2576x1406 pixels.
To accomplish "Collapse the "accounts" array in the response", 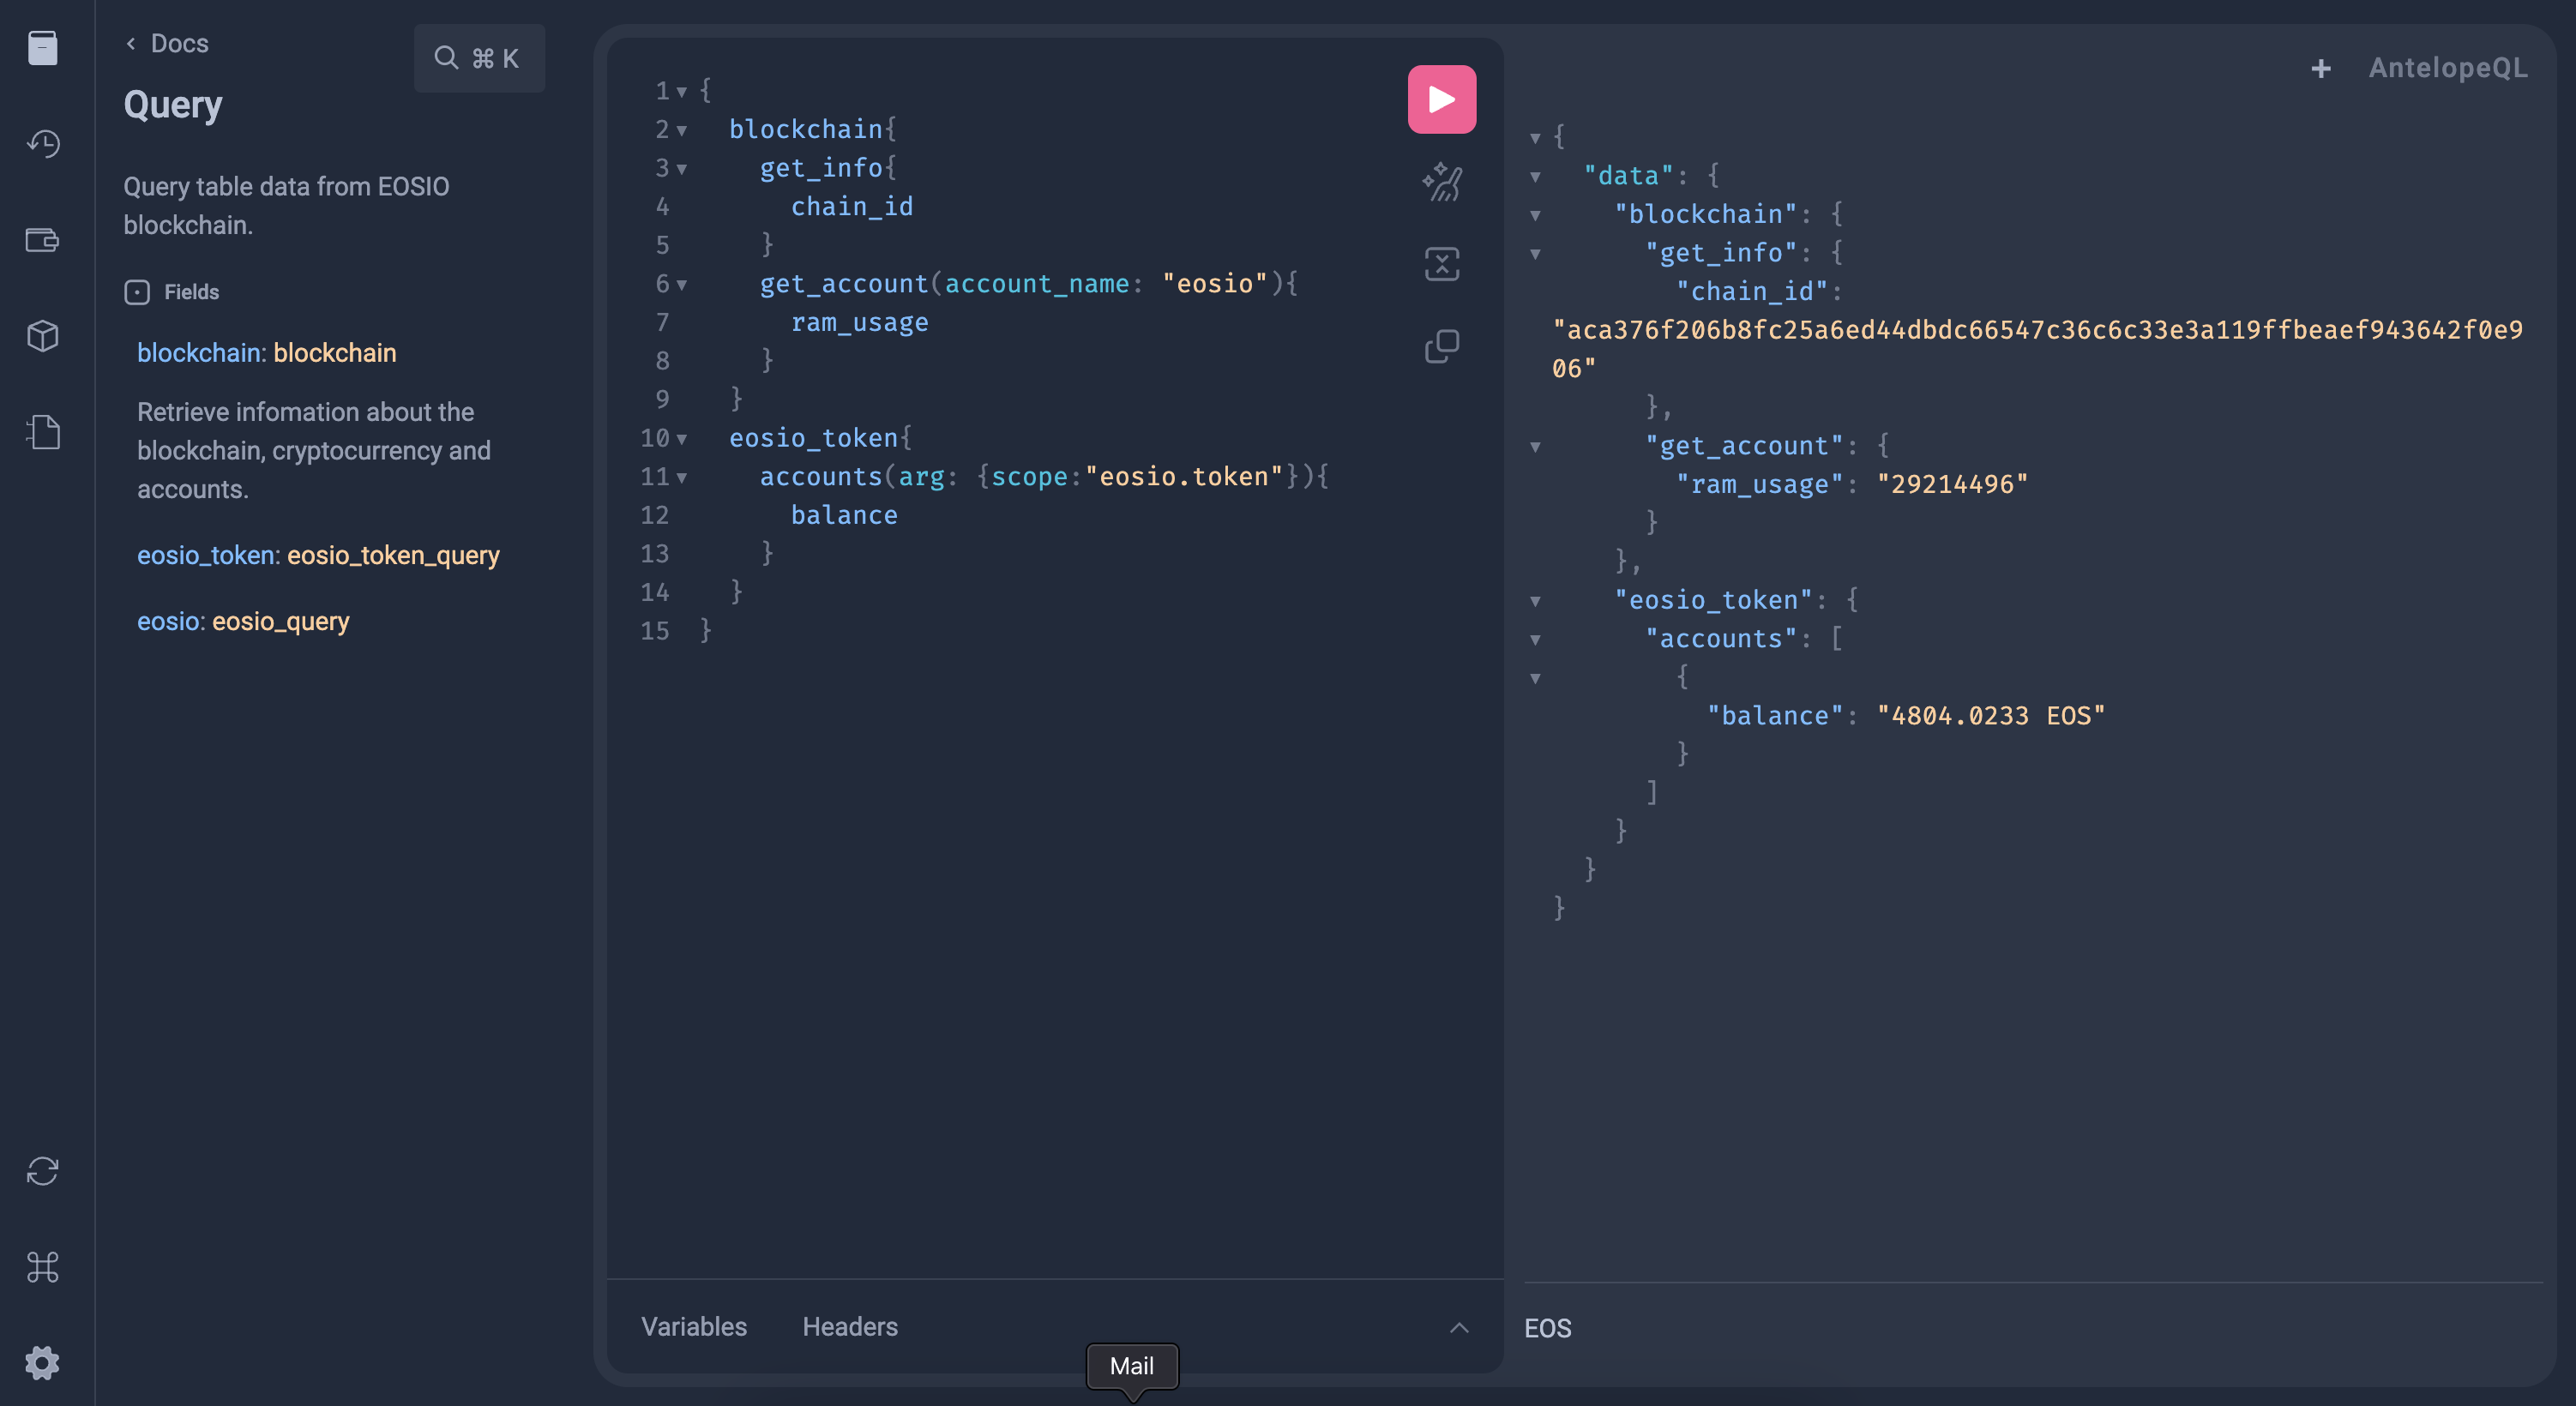I will [x=1535, y=640].
